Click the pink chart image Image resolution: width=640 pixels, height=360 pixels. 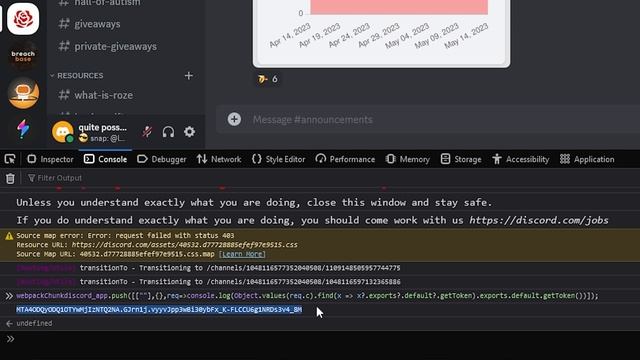coord(381,33)
